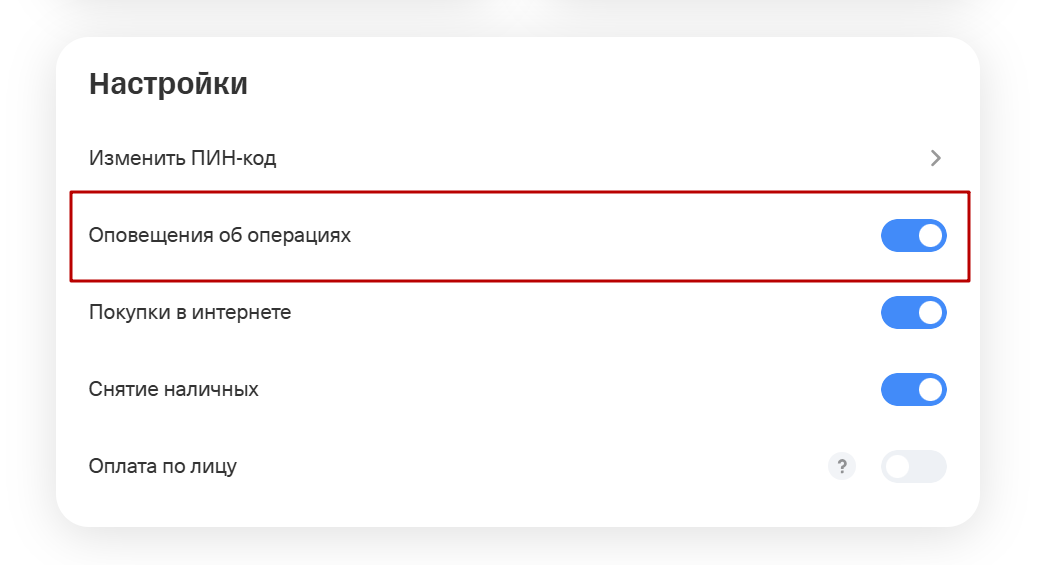Click the Настройки heading
The image size is (1038, 565).
168,85
